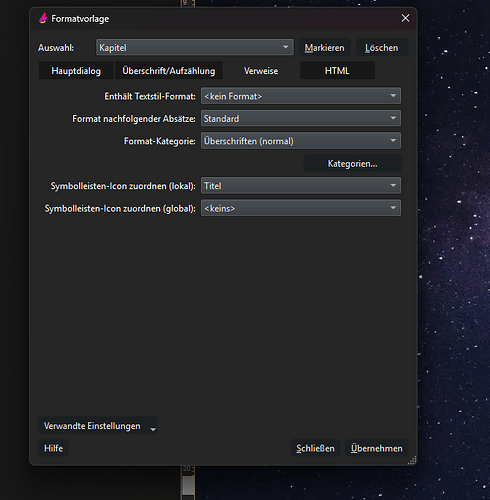The width and height of the screenshot is (490, 500).
Task: Open the Format-Kategorie dropdown
Action: point(301,141)
